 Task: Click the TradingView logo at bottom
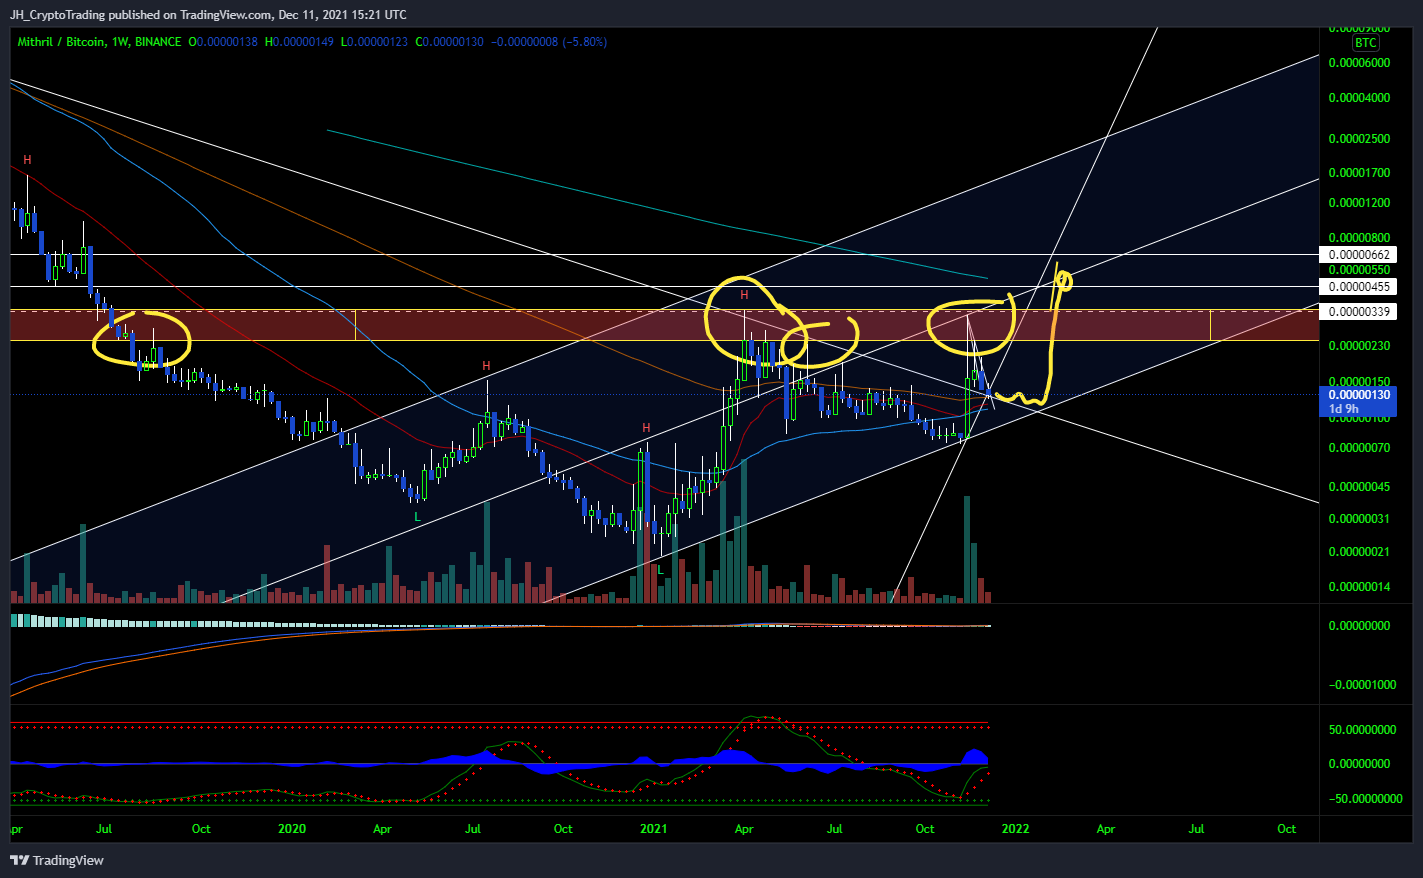click(57, 860)
